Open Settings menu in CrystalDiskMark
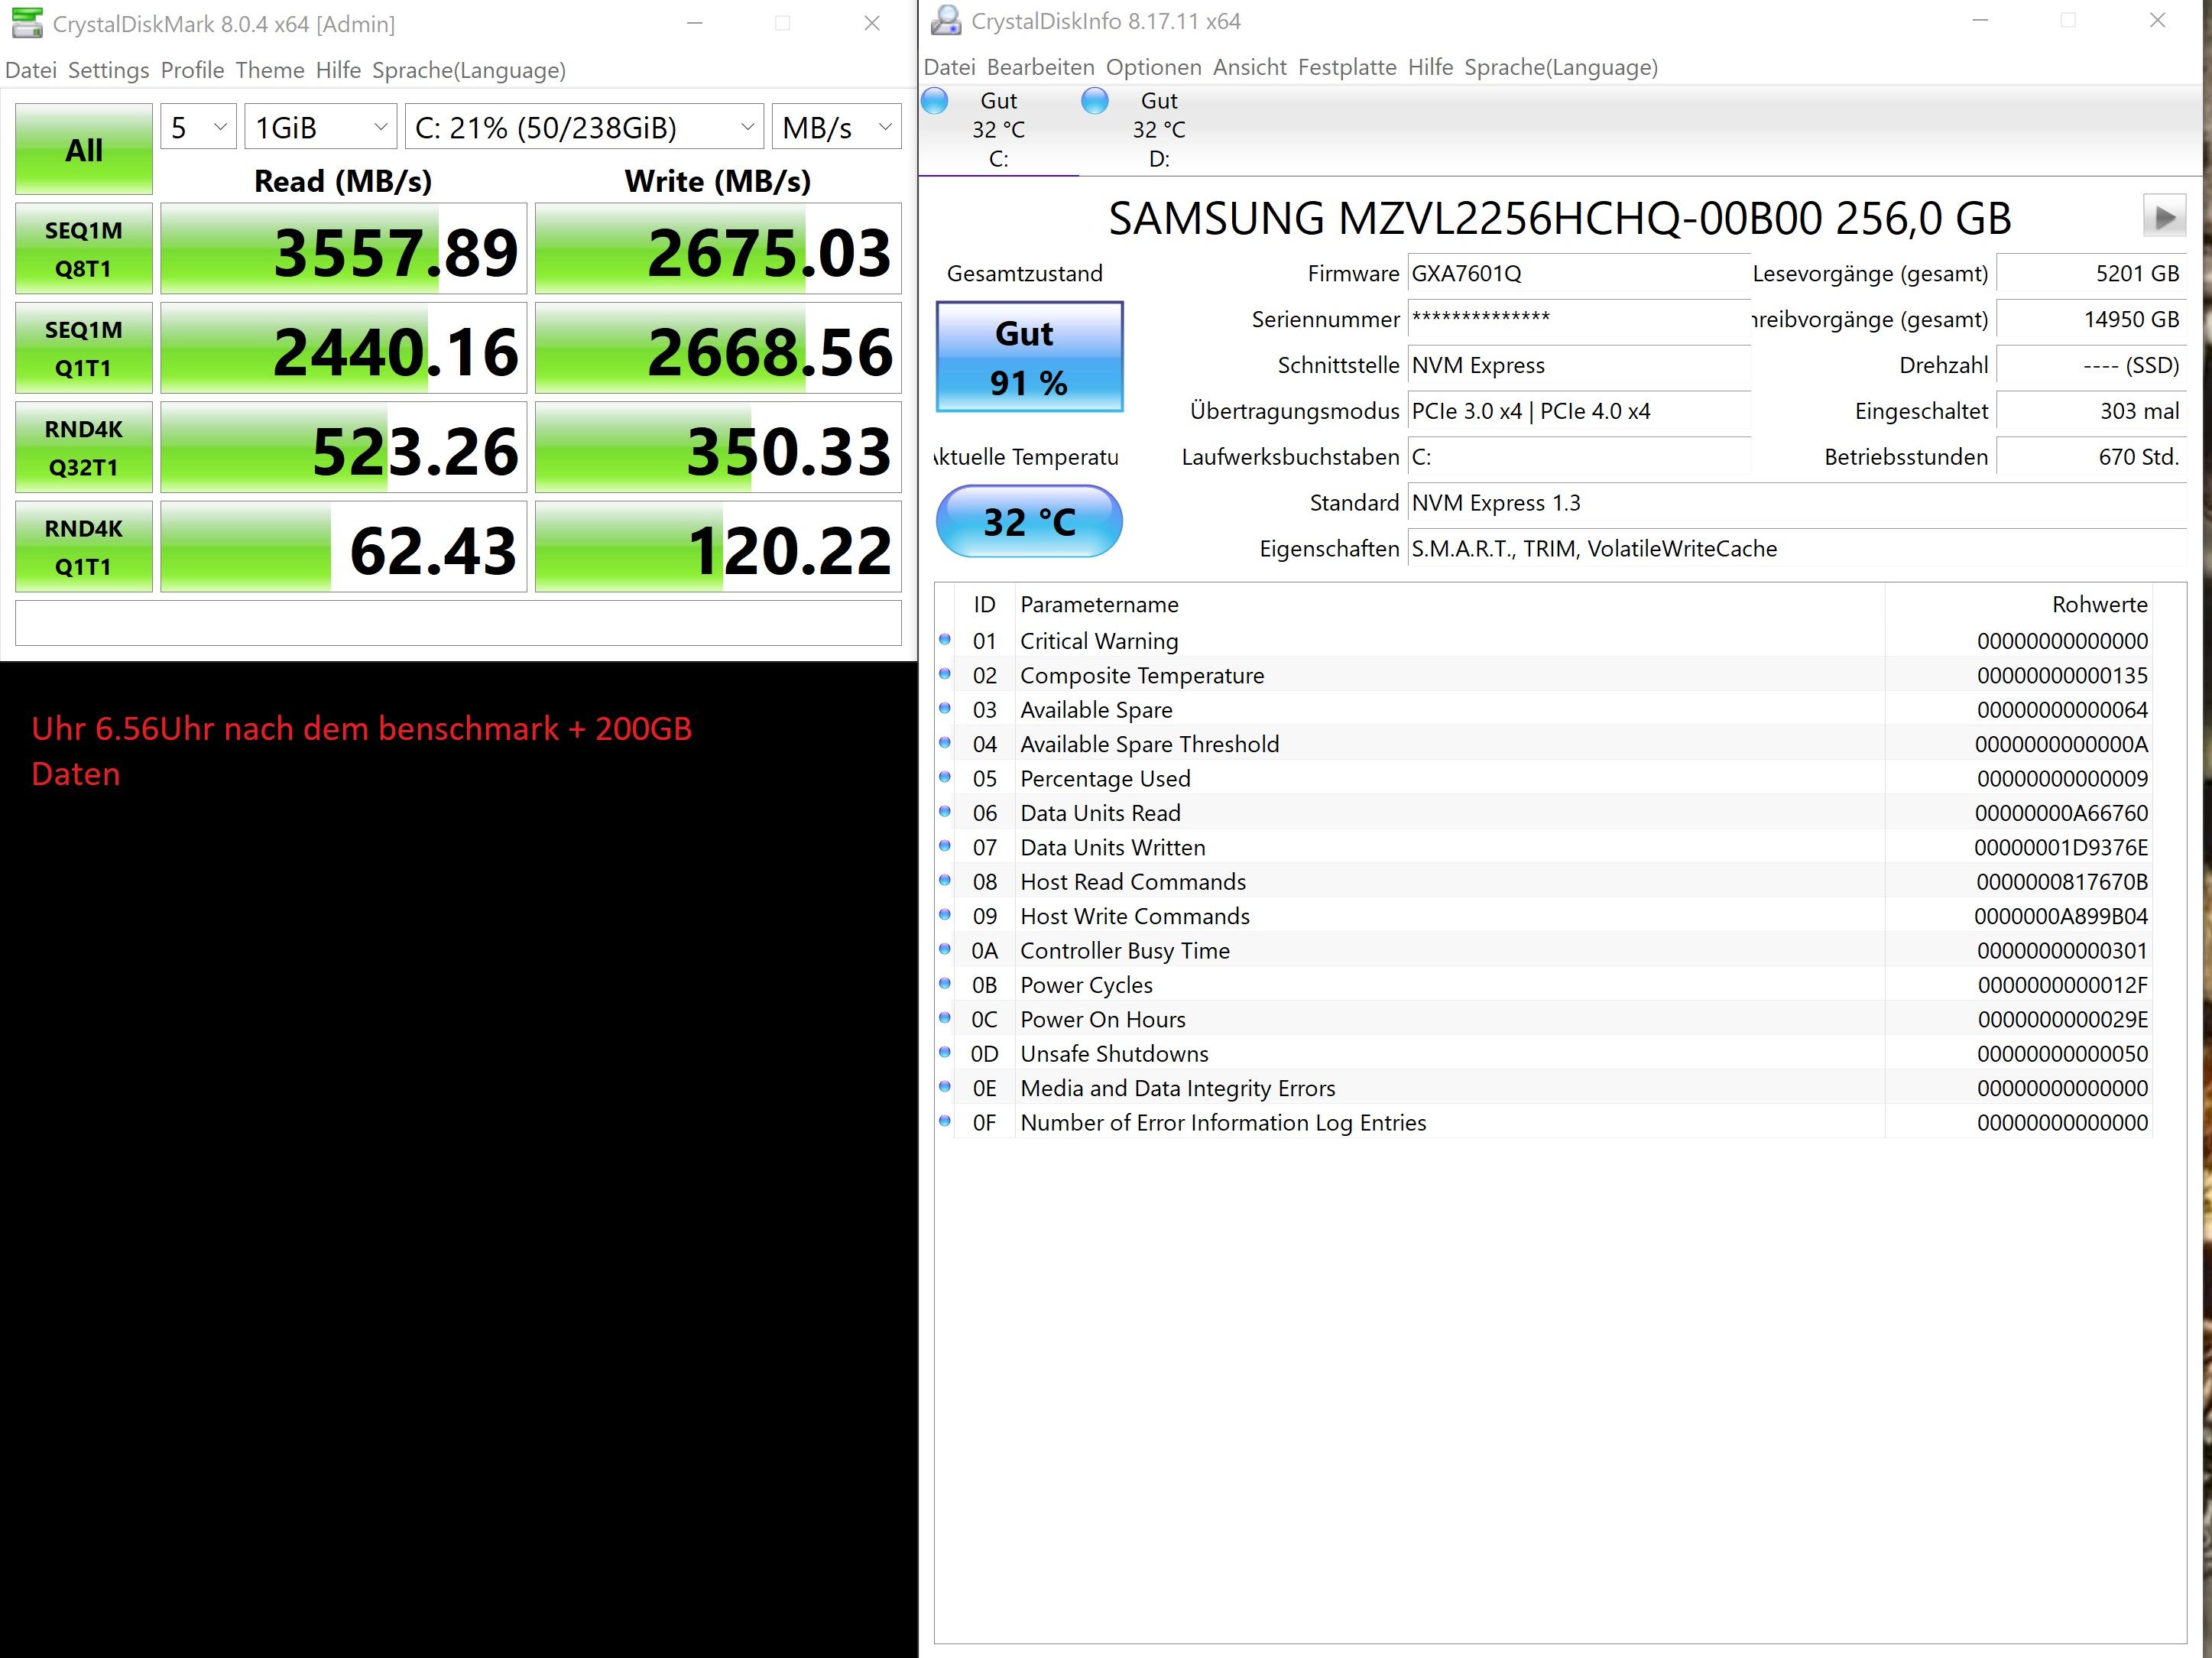Viewport: 2212px width, 1658px height. 108,70
